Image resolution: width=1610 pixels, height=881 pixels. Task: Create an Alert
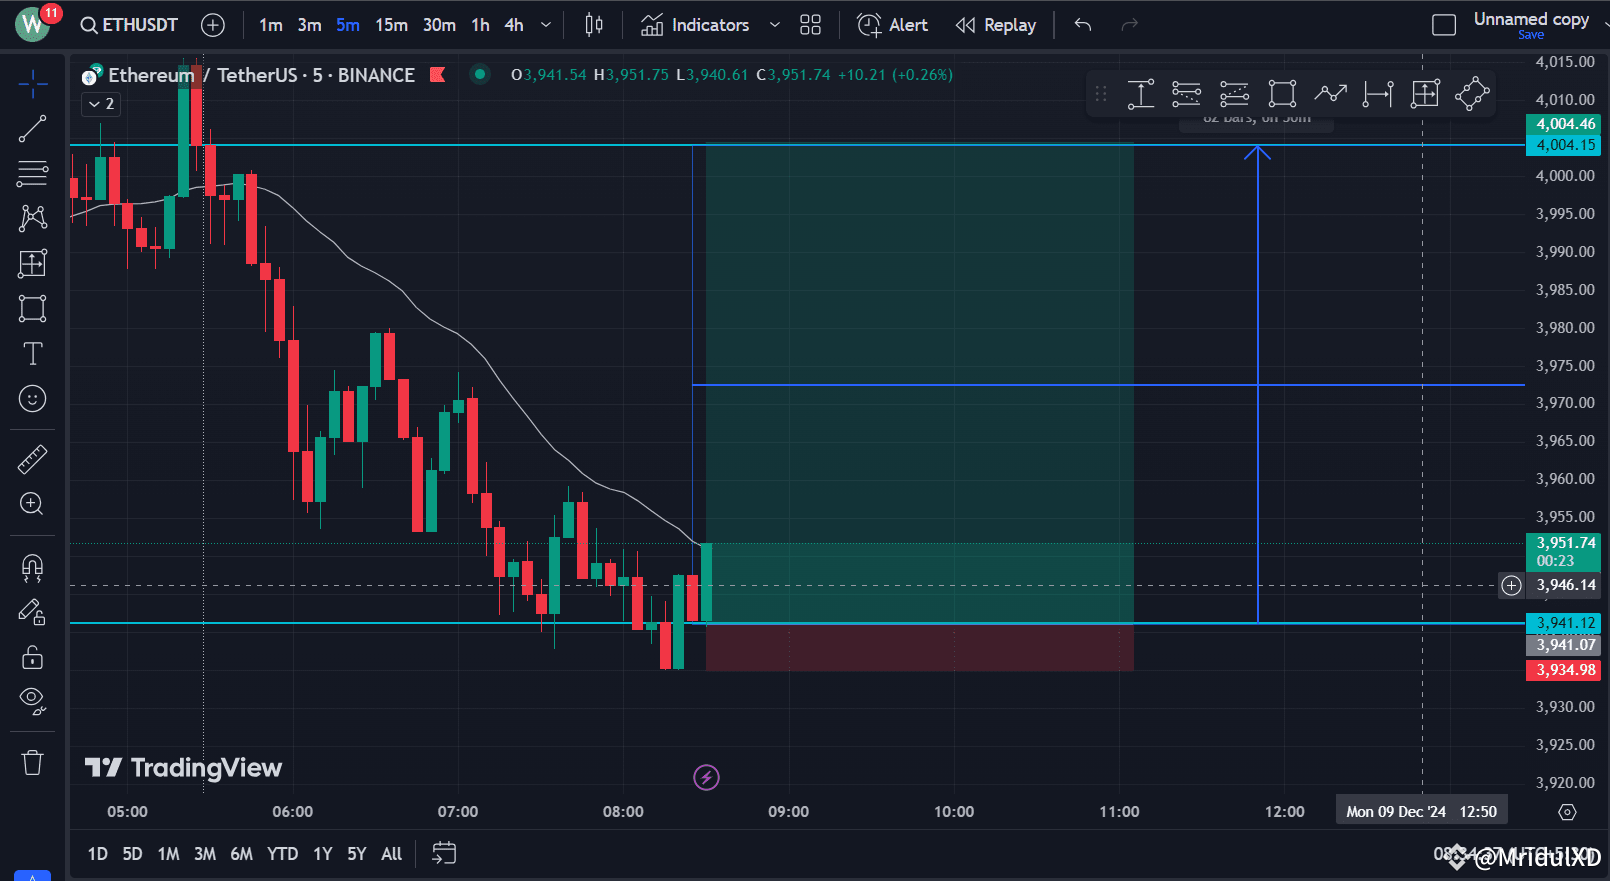893,25
